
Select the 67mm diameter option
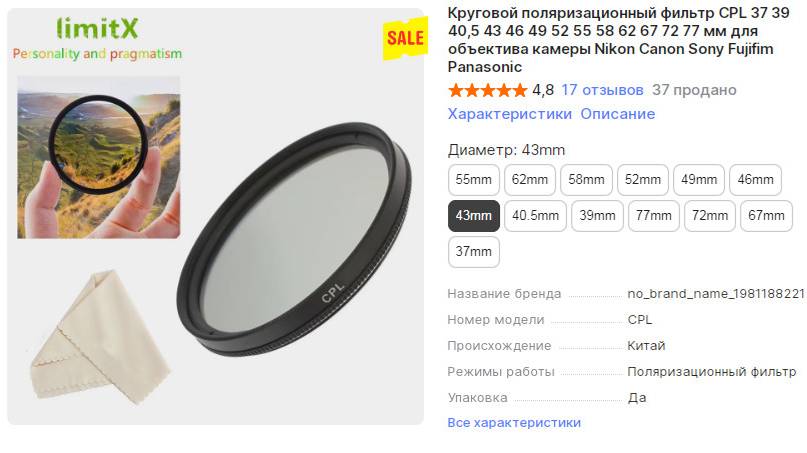pyautogui.click(x=766, y=216)
